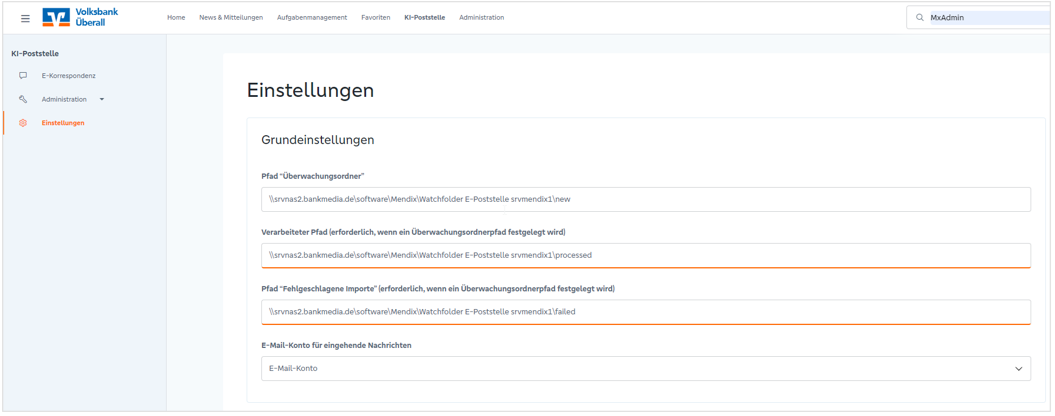1055x416 pixels.
Task: Click the Administration wrench icon in sidebar
Action: coord(23,99)
